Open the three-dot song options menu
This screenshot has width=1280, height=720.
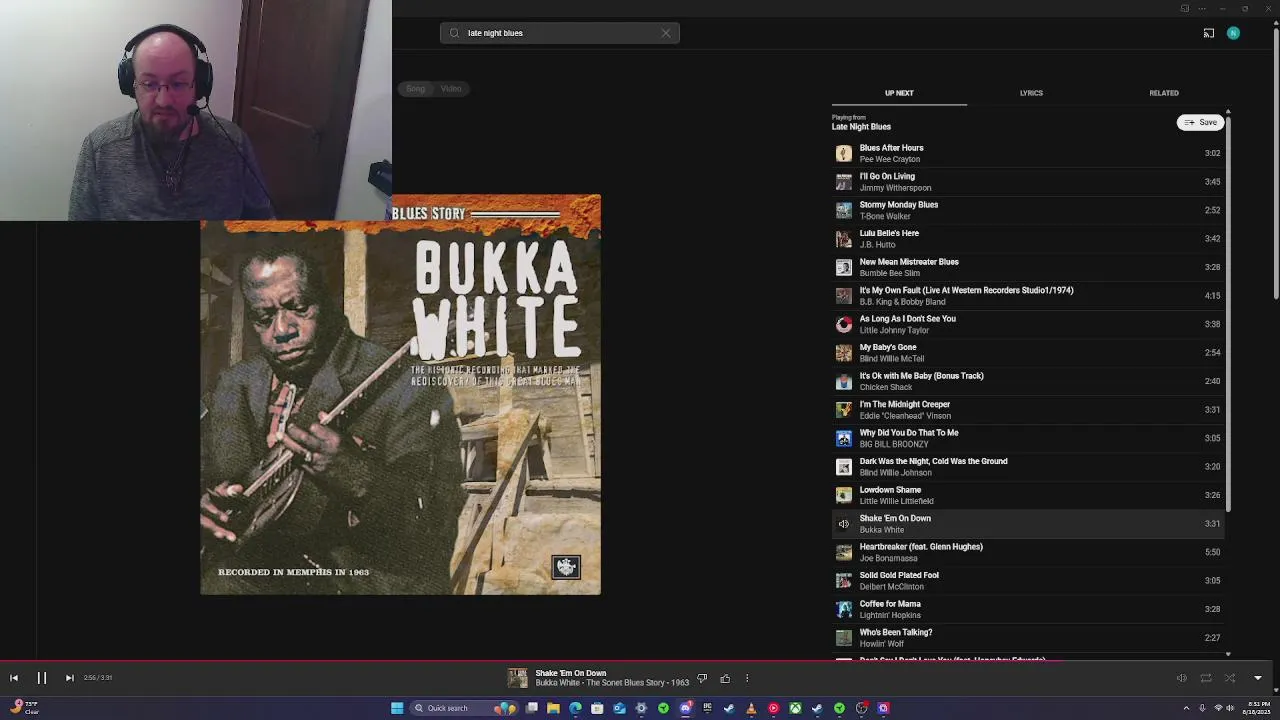(747, 679)
